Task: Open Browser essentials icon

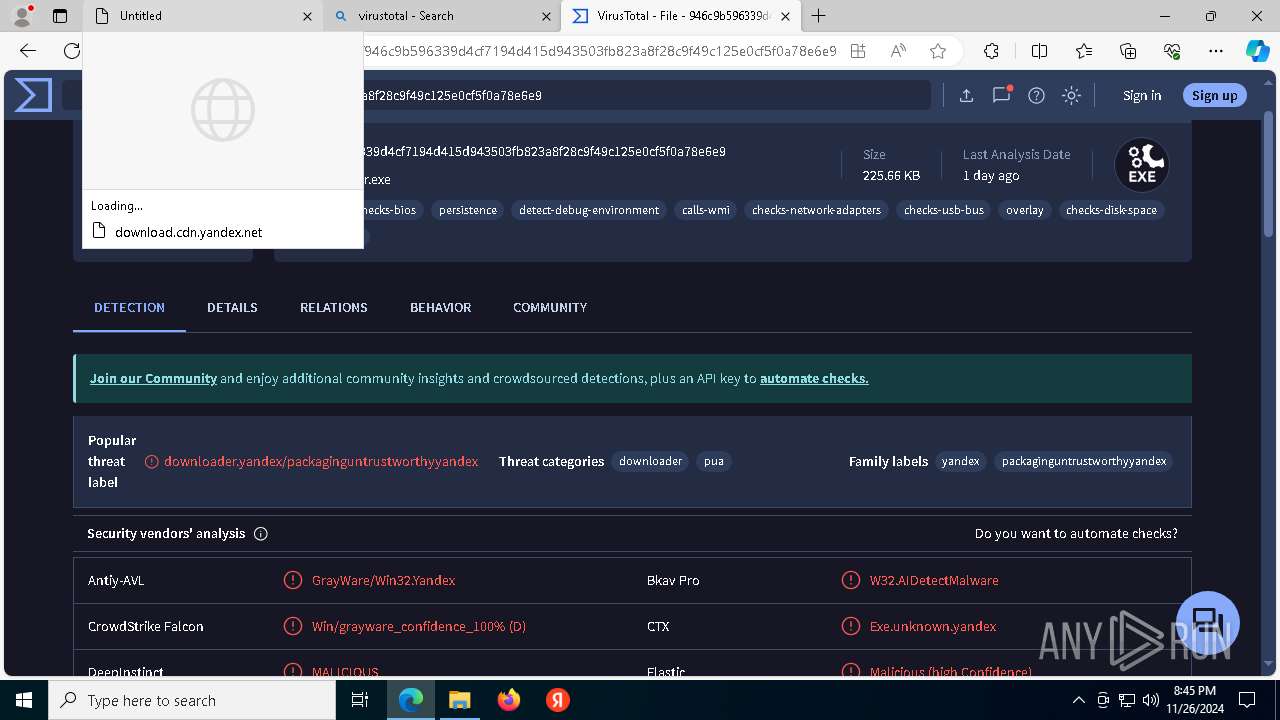Action: click(1172, 51)
